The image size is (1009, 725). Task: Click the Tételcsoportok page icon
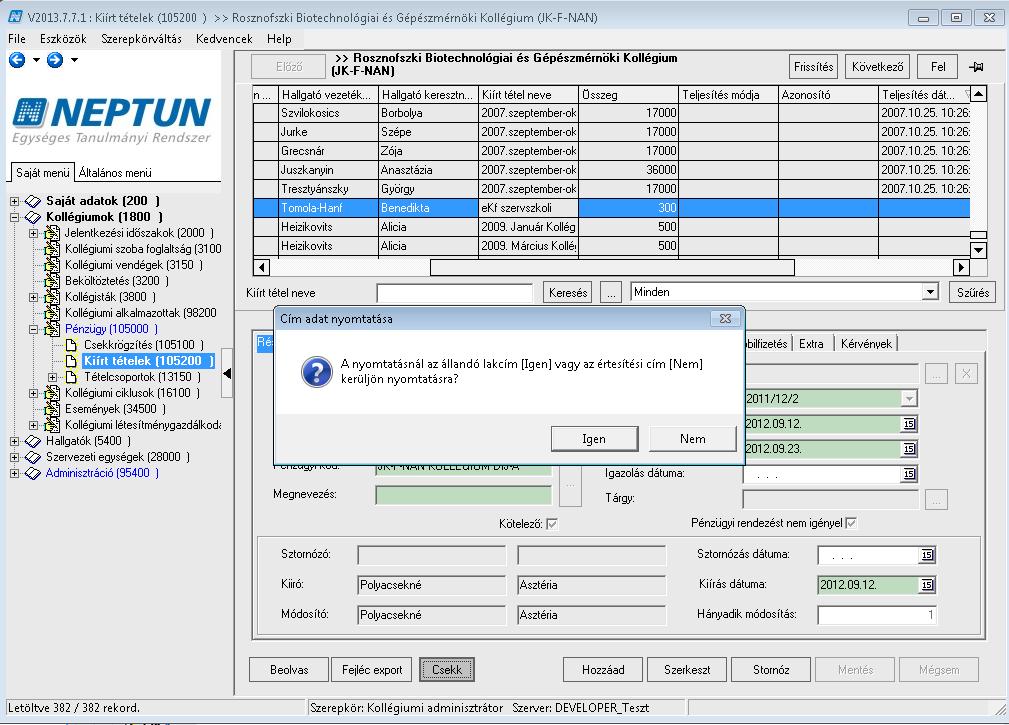pos(71,377)
